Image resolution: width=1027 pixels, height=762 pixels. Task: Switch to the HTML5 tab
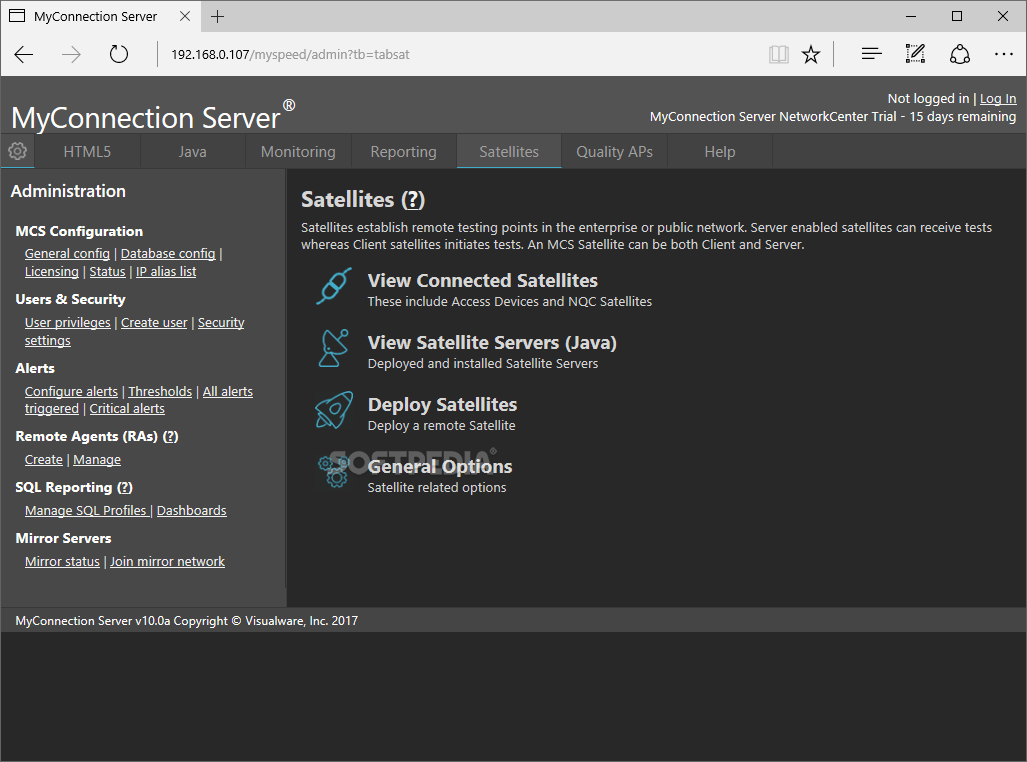click(87, 151)
